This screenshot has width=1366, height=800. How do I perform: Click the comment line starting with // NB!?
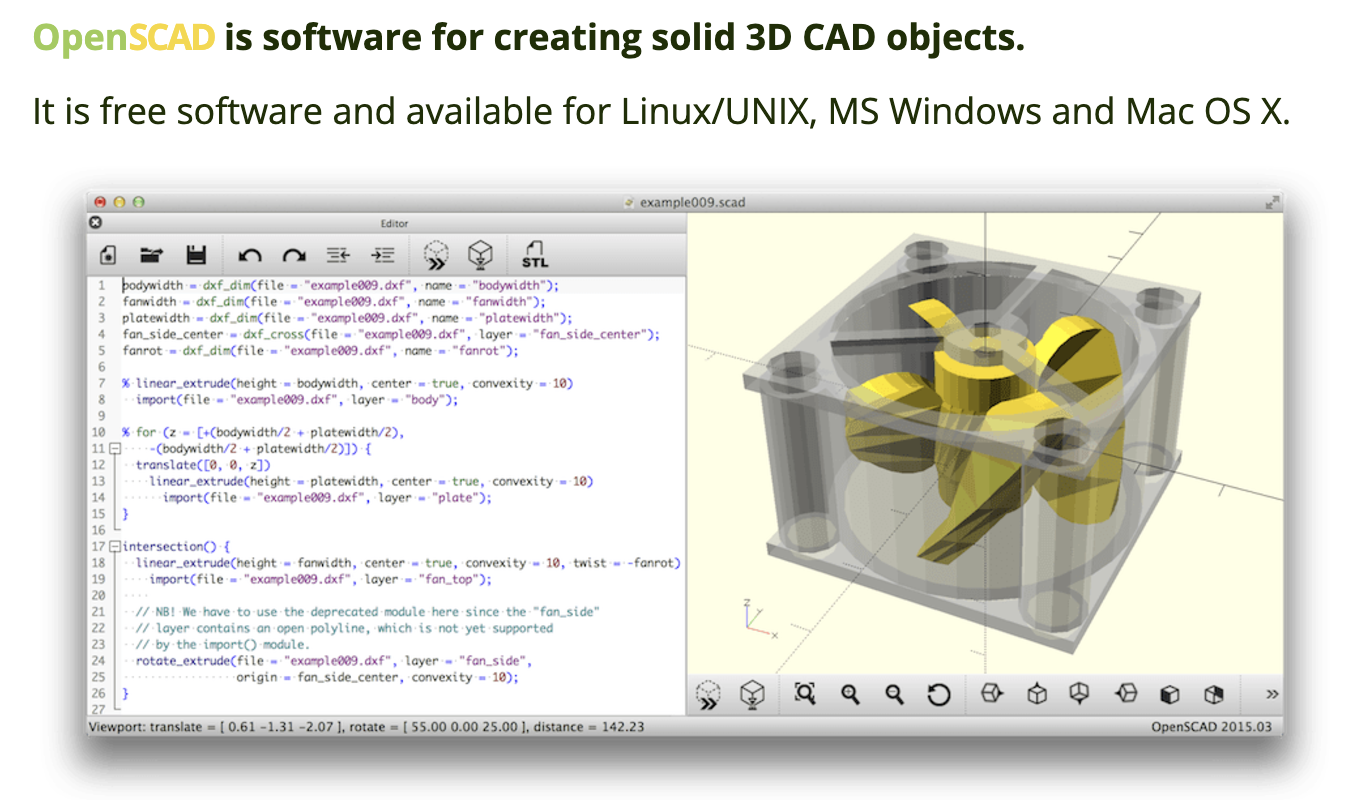pos(367,612)
